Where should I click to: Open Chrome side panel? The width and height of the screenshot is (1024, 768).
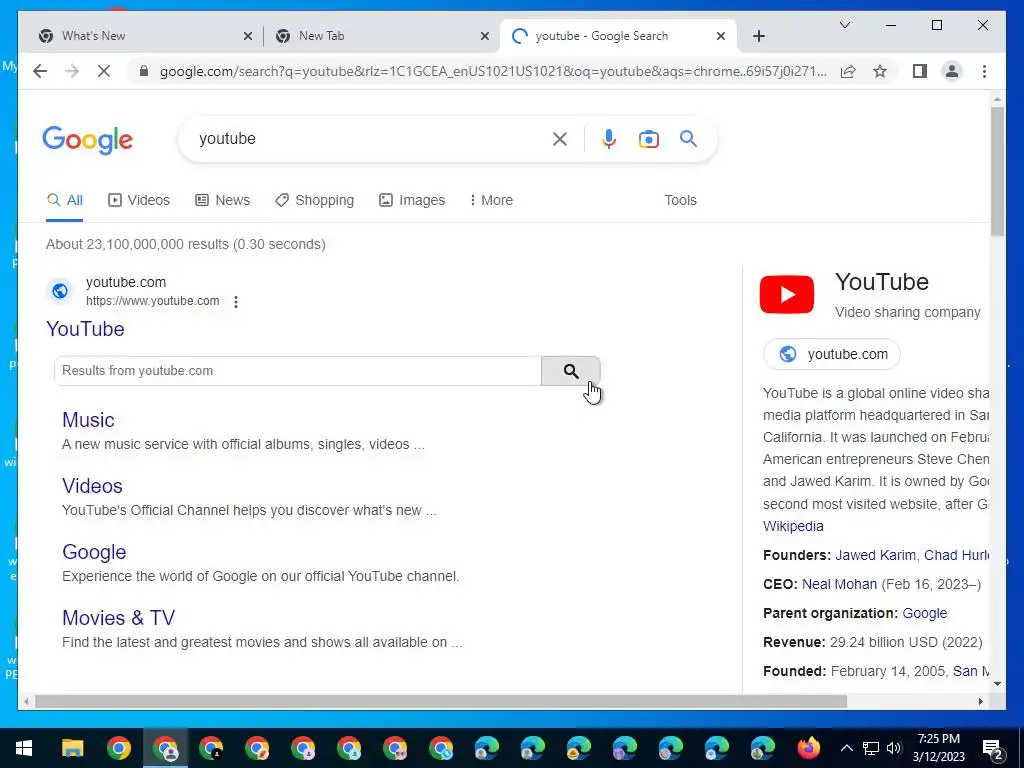click(920, 71)
